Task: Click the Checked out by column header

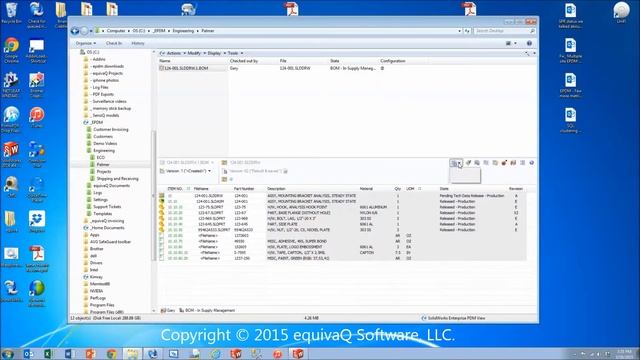Action: tap(244, 61)
